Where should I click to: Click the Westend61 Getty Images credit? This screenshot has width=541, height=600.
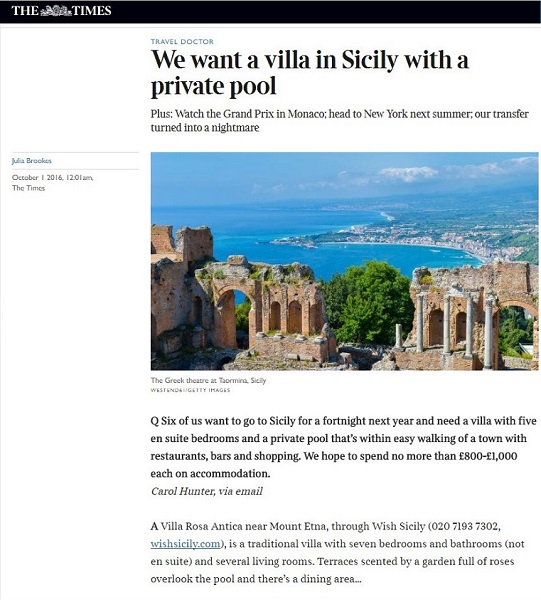190,390
